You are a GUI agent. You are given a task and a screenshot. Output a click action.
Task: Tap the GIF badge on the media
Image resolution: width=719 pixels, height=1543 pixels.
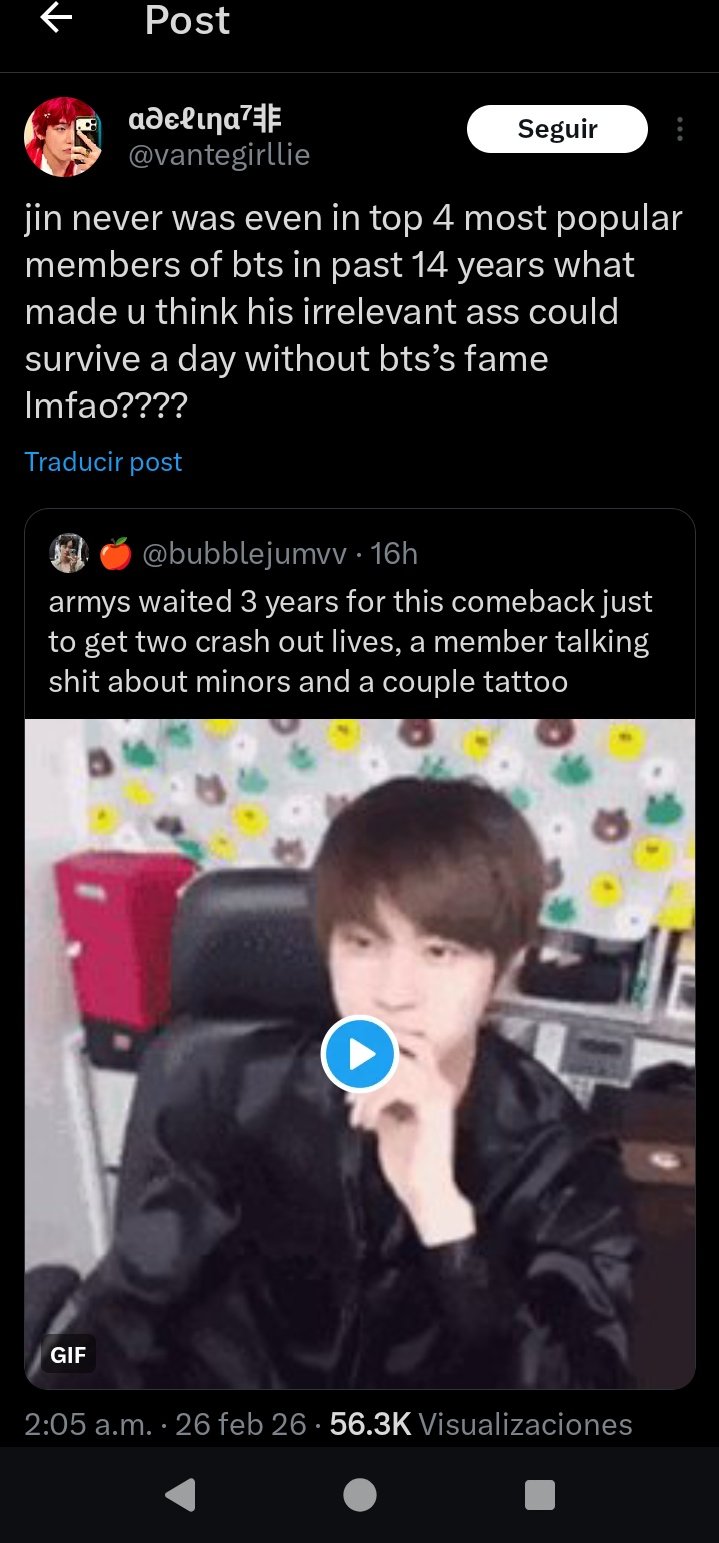click(x=68, y=1356)
